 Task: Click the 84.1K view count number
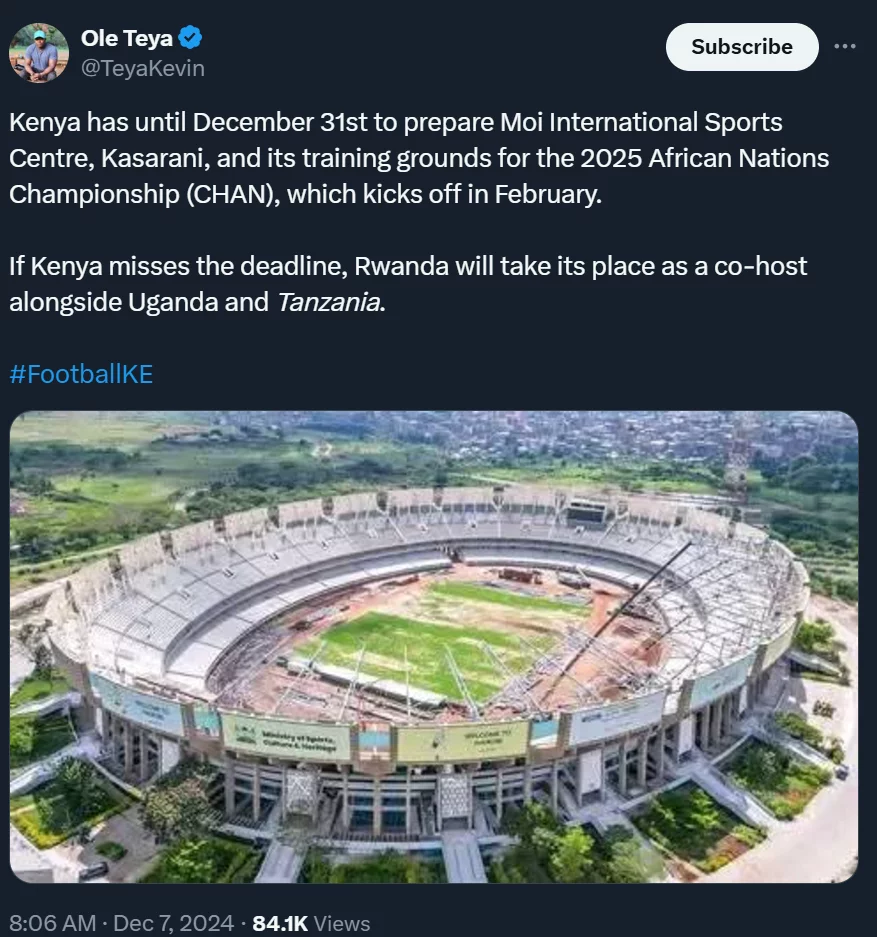pos(280,923)
